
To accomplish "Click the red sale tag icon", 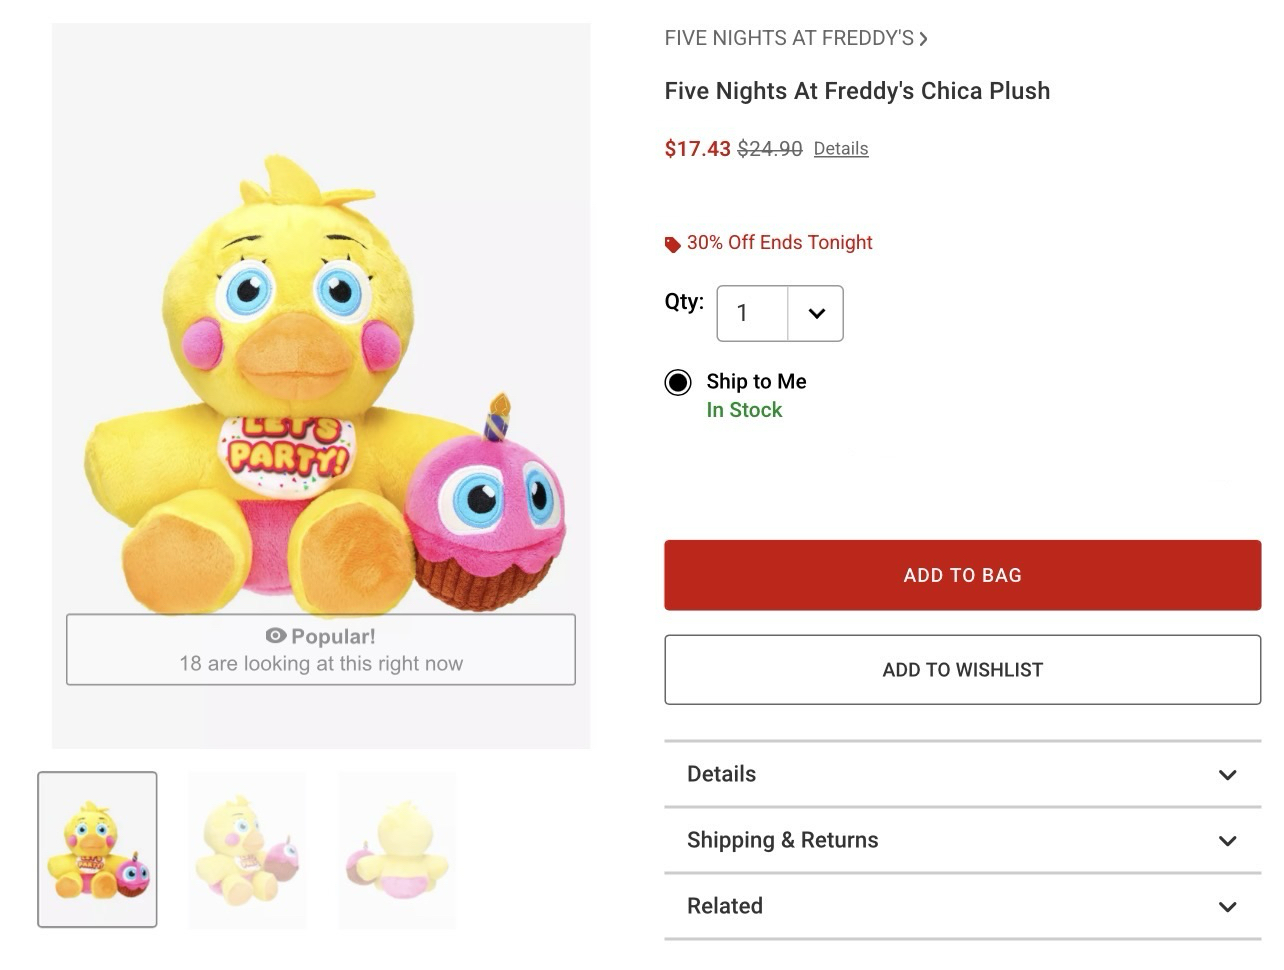I will point(673,244).
